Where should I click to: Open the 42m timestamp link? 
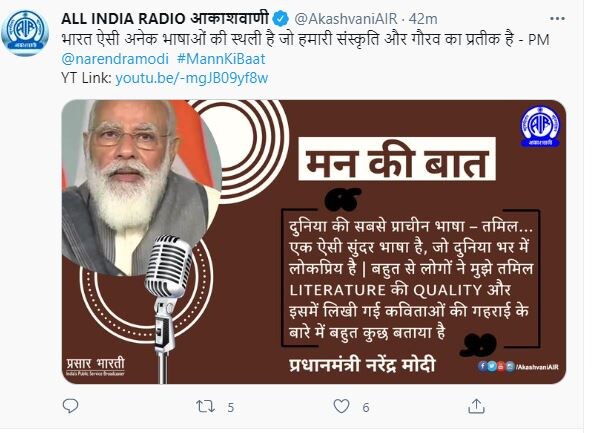(x=423, y=19)
